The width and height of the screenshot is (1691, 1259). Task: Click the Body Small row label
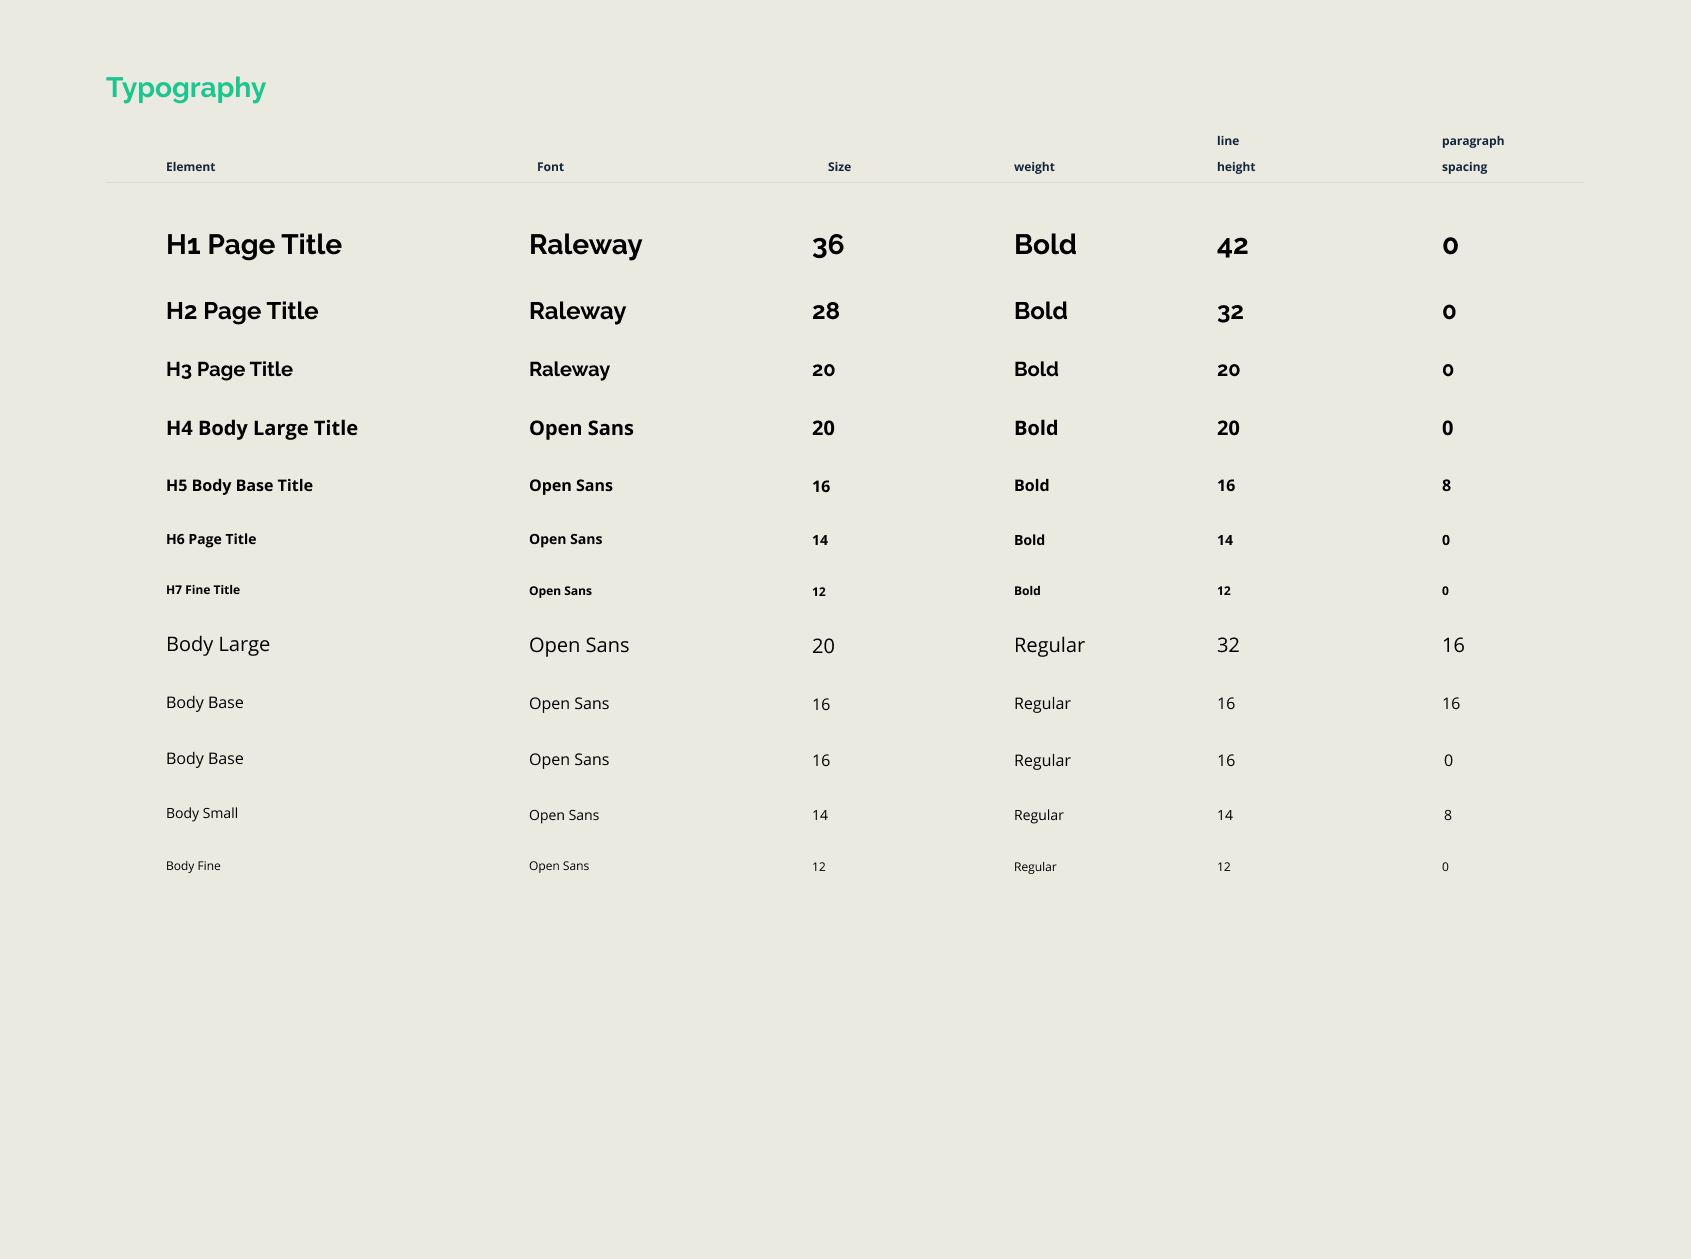point(201,813)
